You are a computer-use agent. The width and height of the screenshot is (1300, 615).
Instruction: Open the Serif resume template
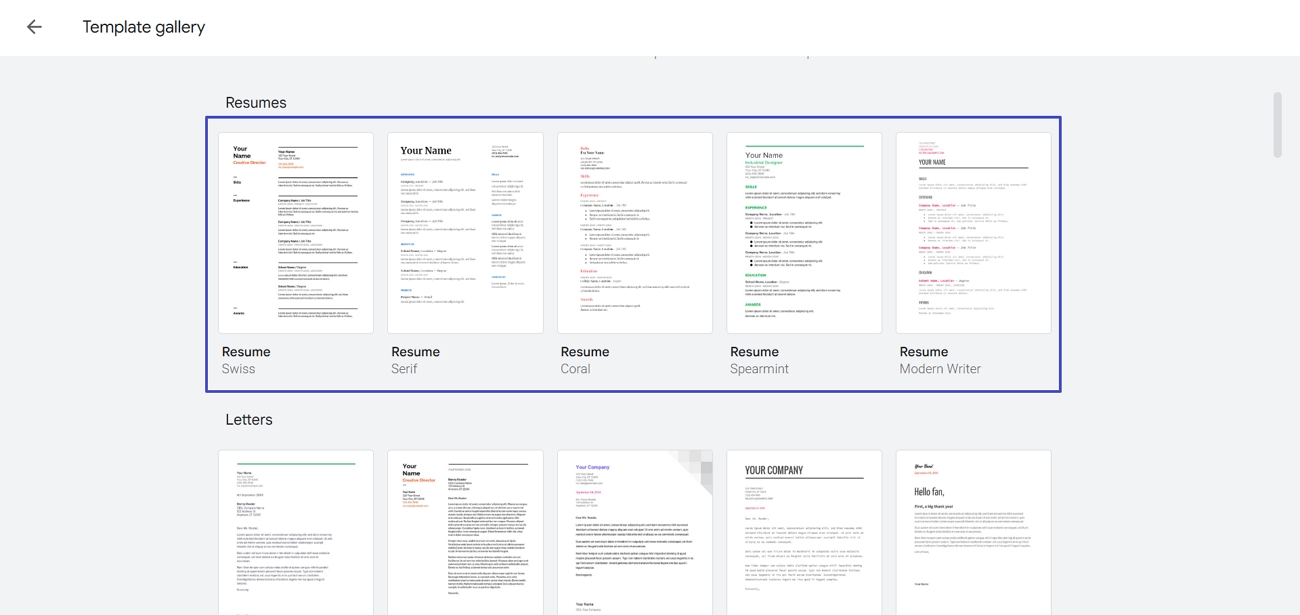pos(465,232)
